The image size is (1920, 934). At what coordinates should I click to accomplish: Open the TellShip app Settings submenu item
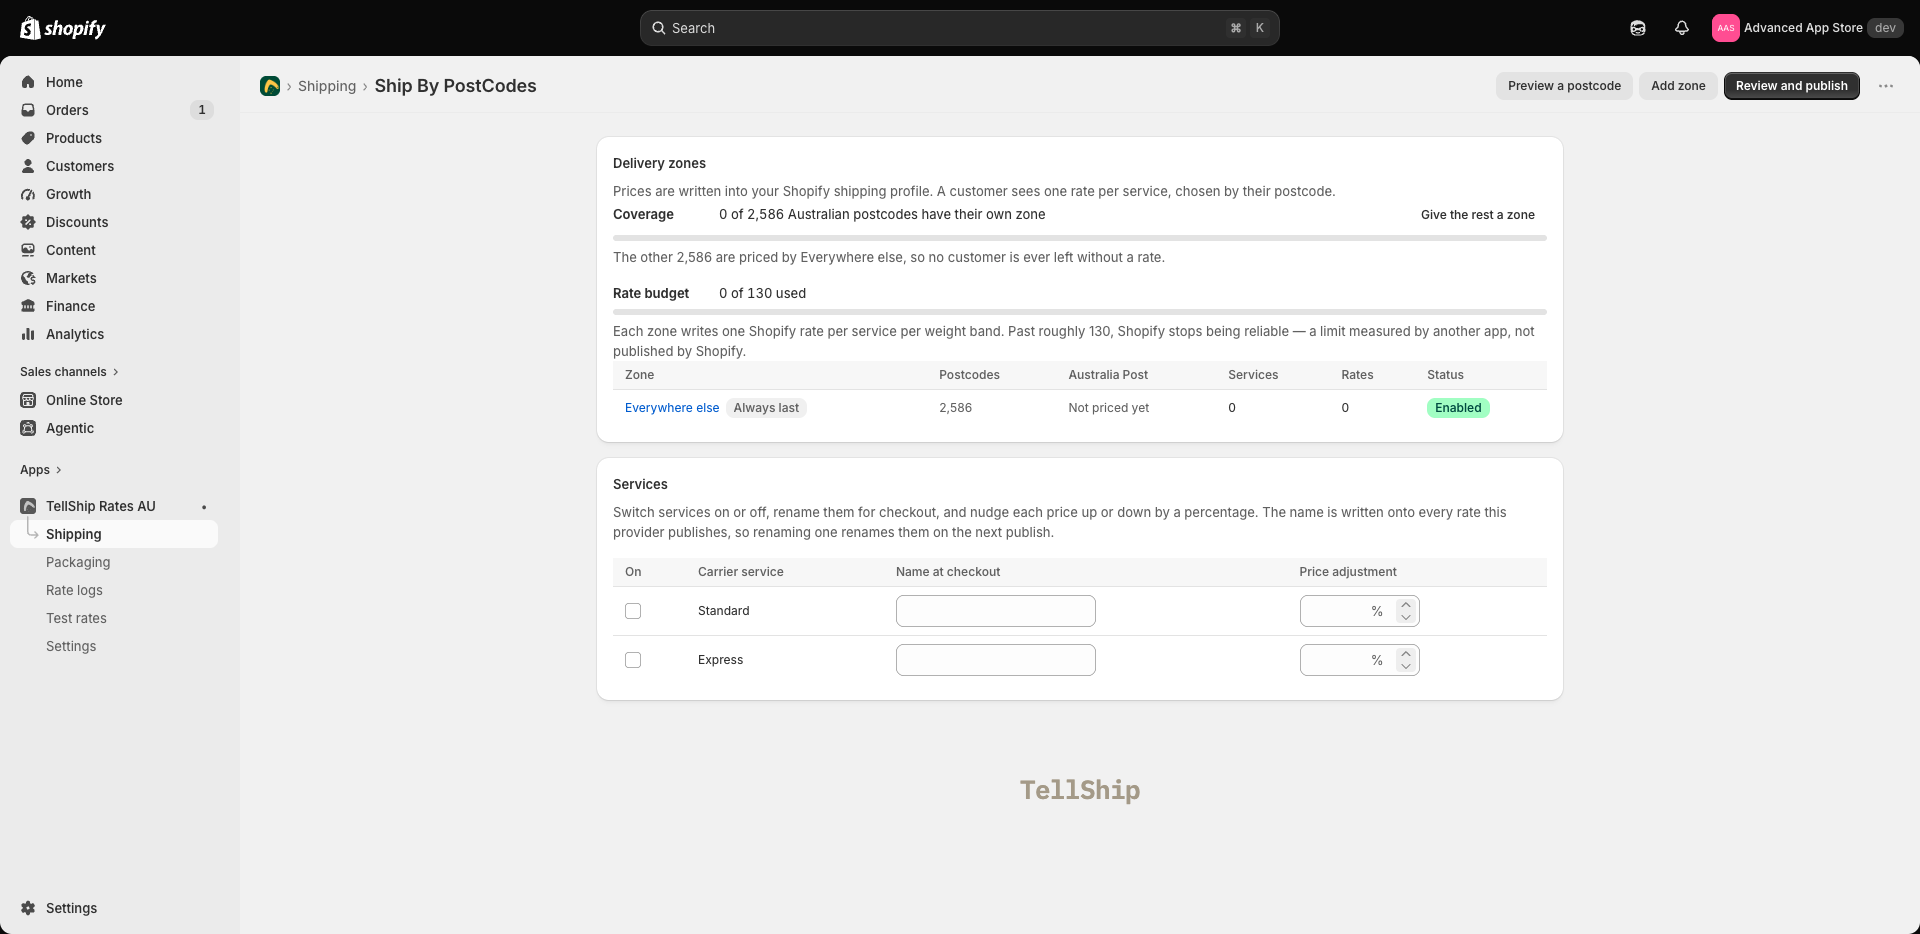tap(71, 646)
